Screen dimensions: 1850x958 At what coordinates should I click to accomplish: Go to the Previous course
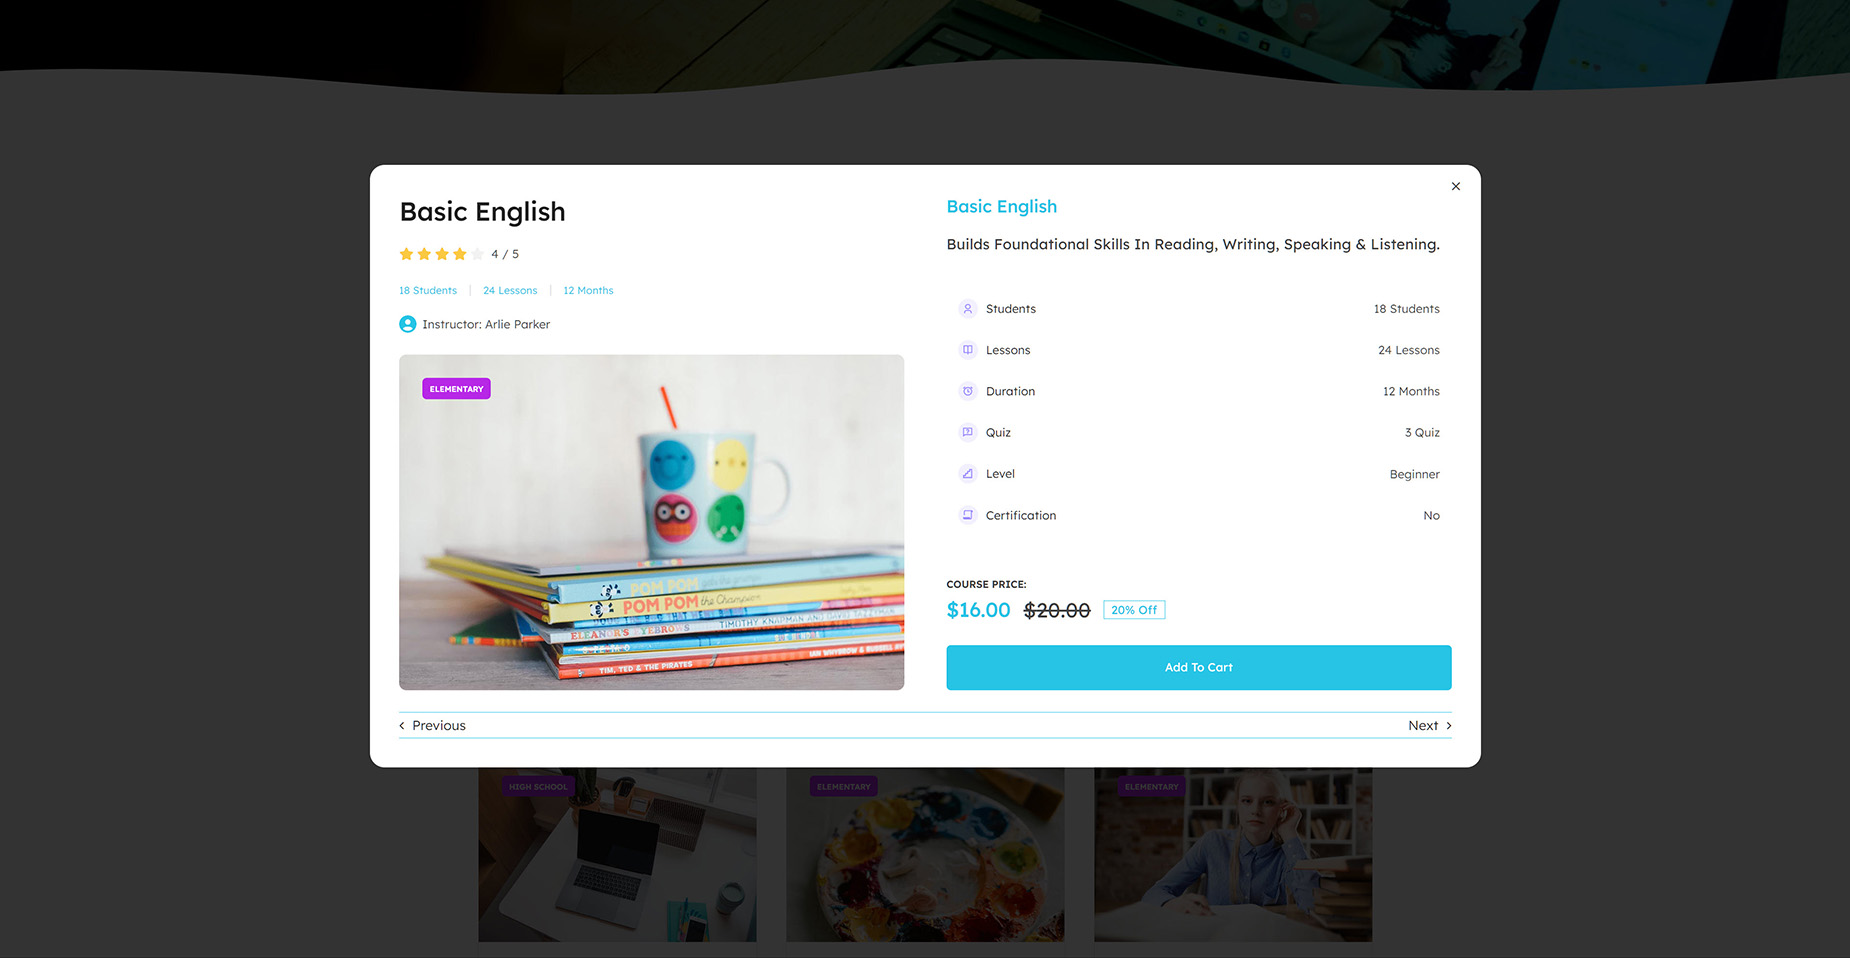433,726
